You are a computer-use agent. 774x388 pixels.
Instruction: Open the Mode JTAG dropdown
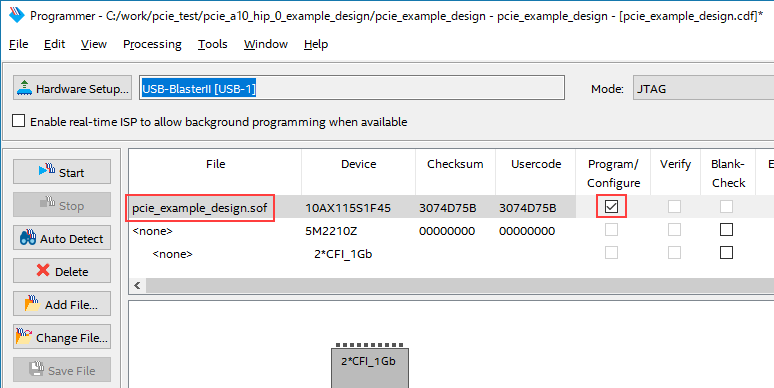click(x=703, y=88)
